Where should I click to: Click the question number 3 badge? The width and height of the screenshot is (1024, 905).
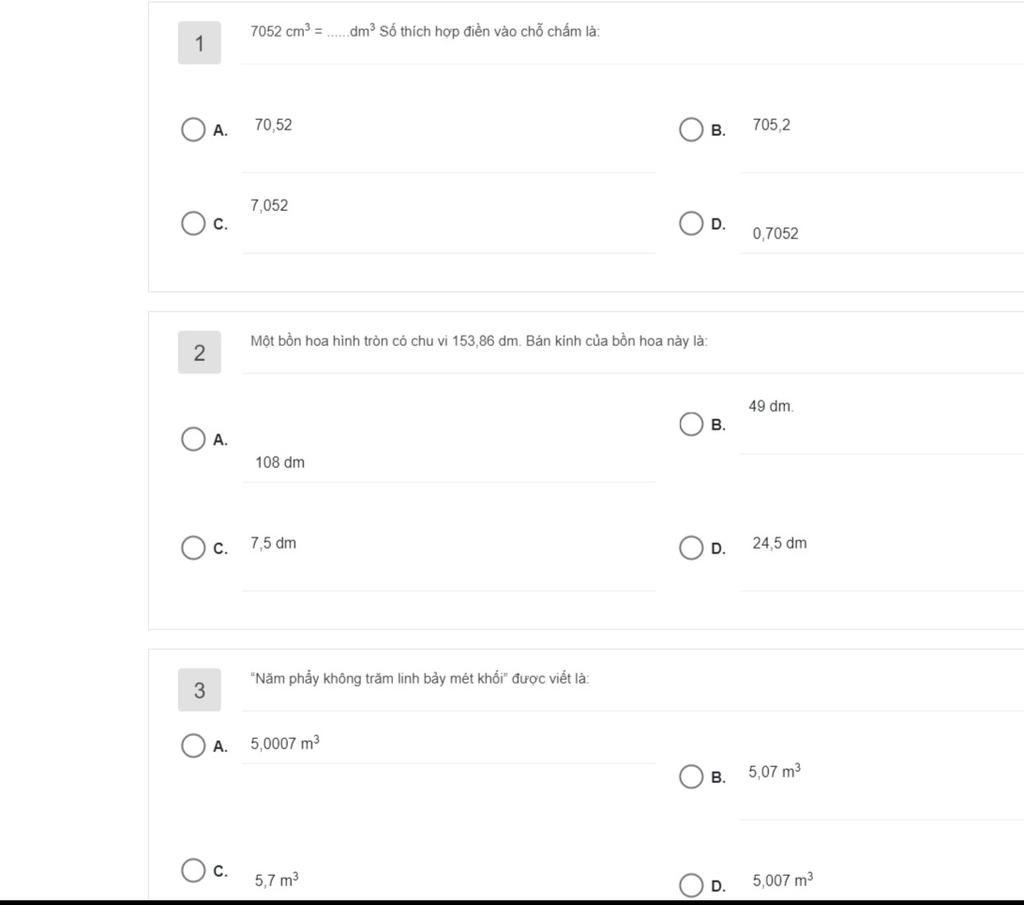(199, 690)
